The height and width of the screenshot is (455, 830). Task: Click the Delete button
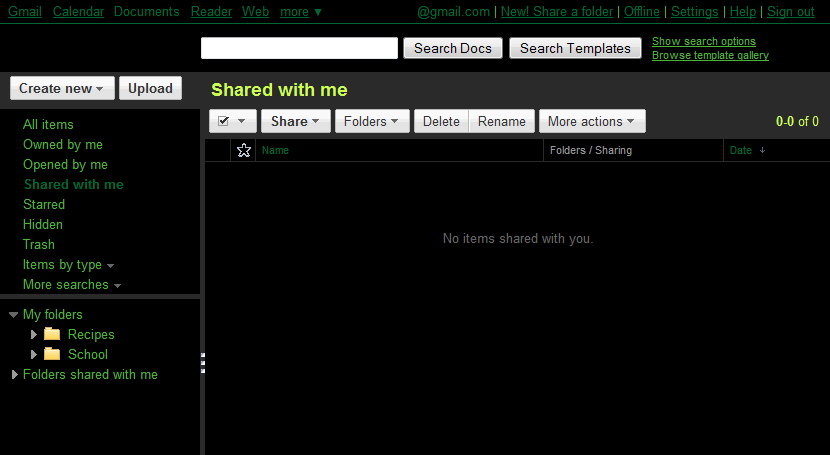(x=441, y=121)
